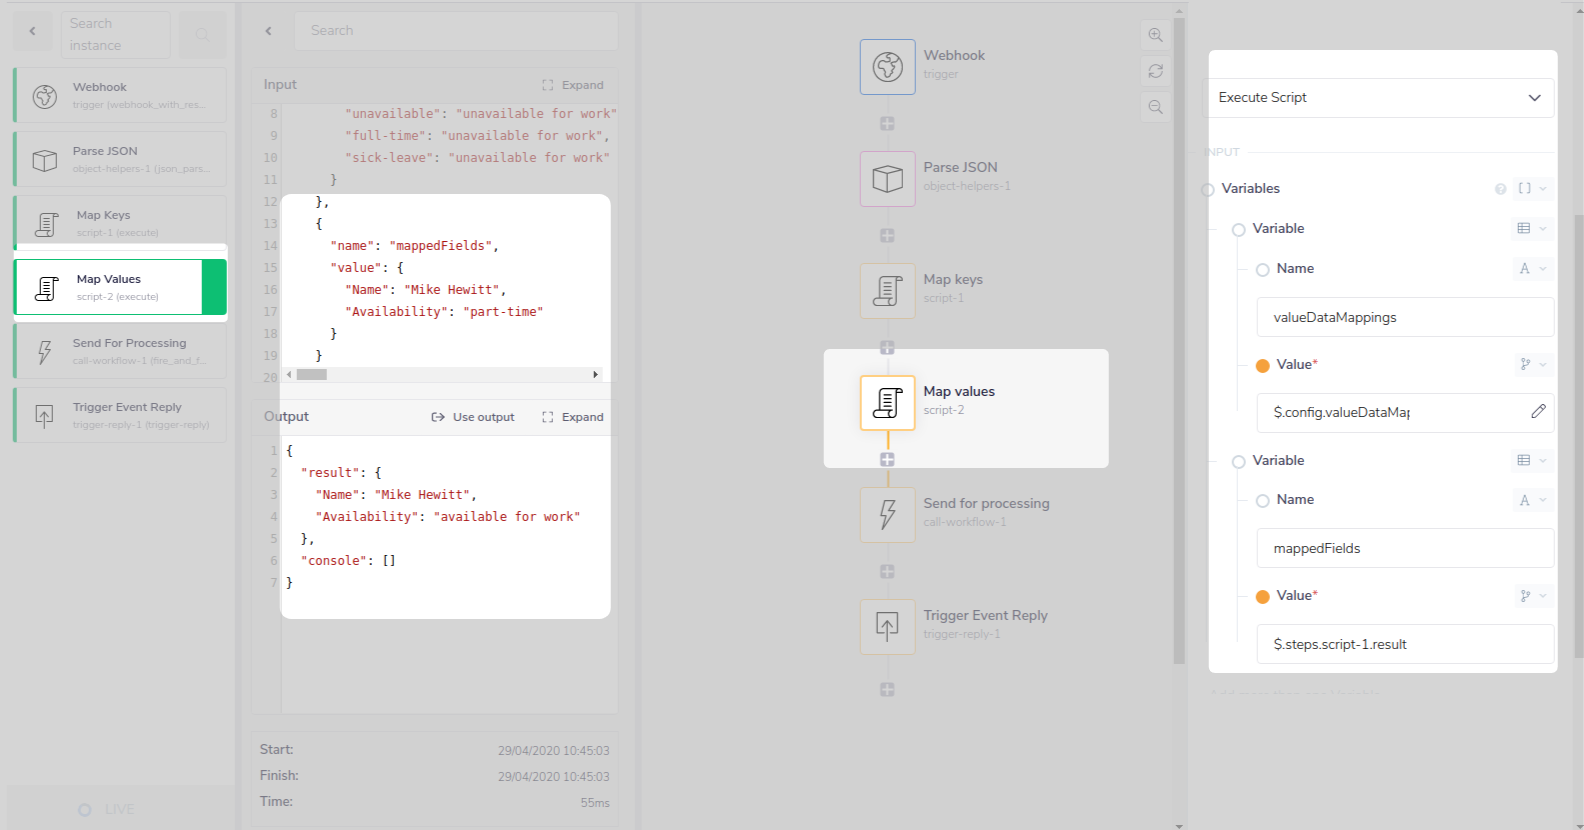Click the Use output button

coord(473,417)
